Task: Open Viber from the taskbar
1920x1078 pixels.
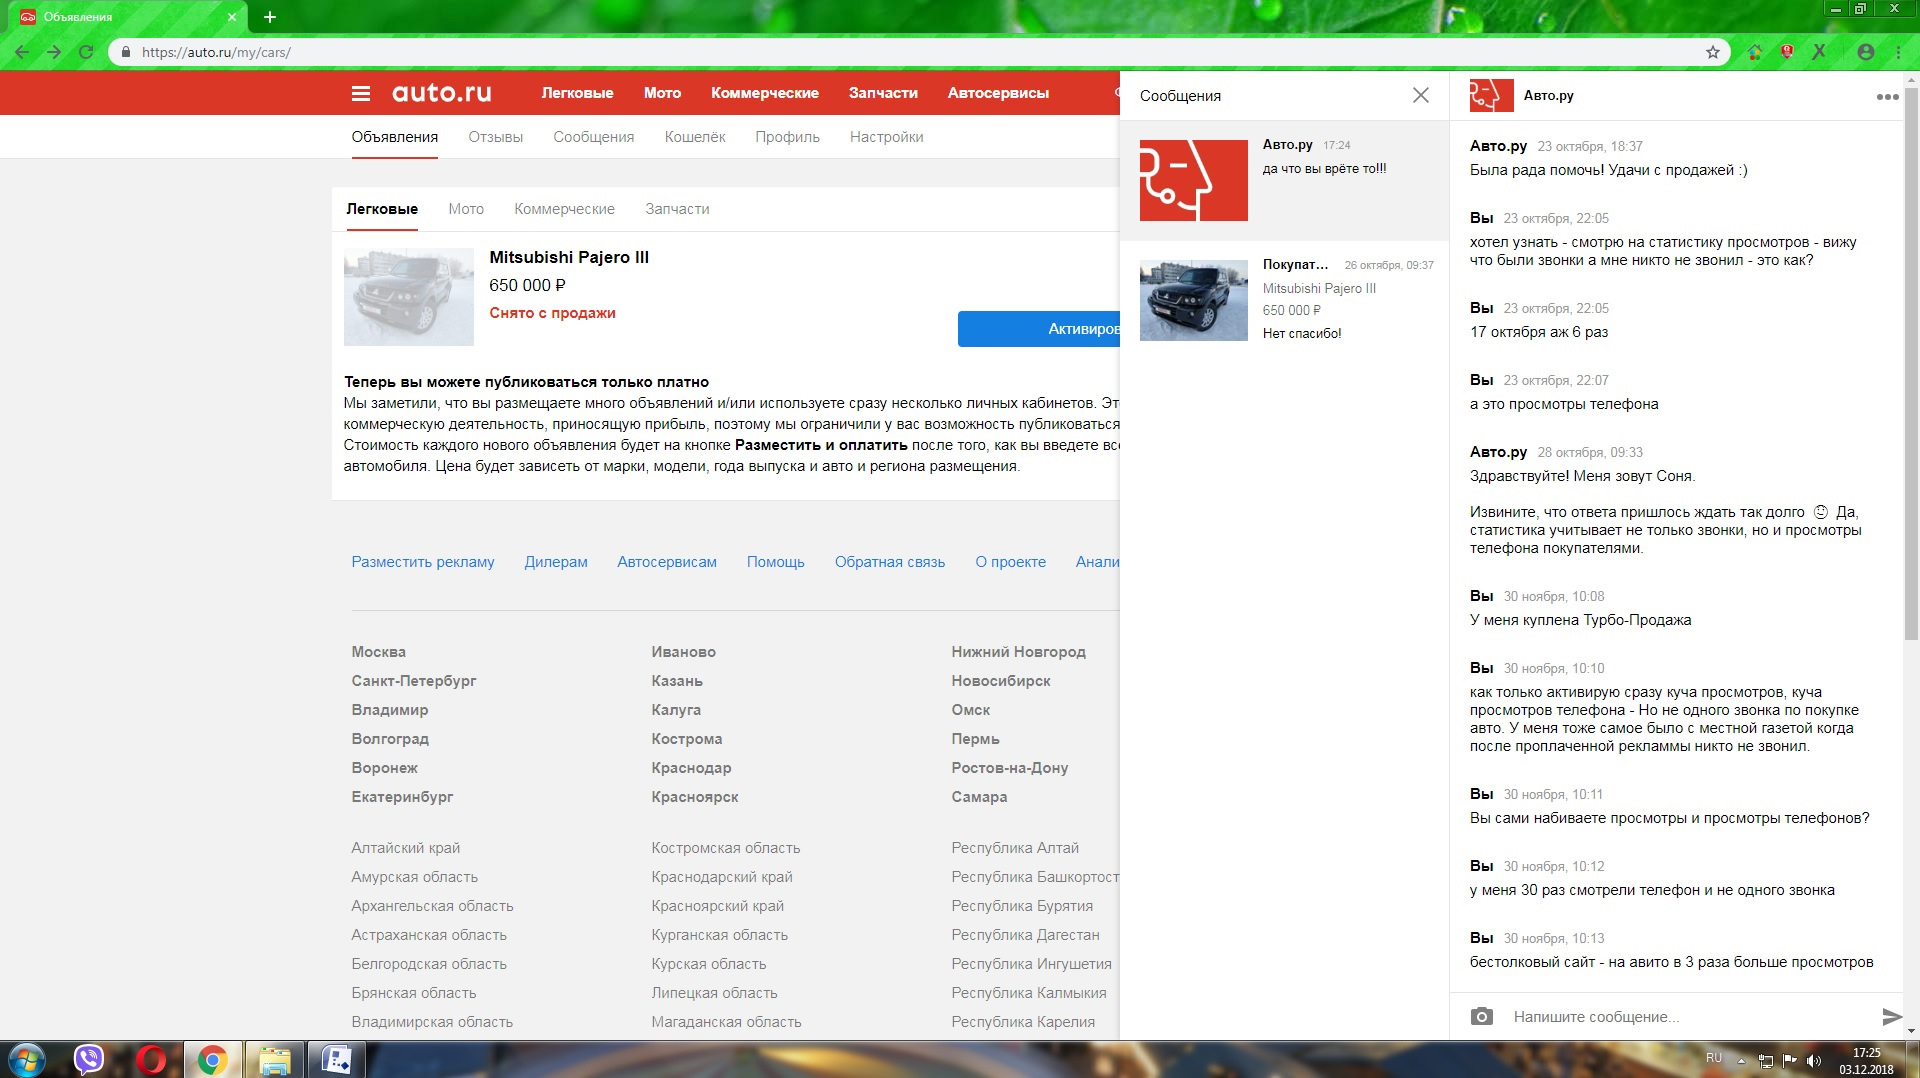Action: coord(89,1059)
